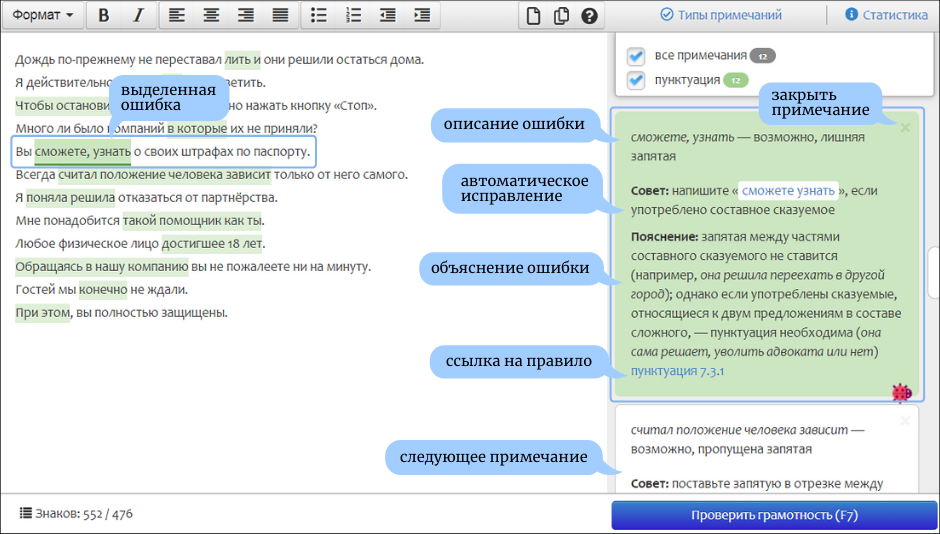
Task: Insert a bulleted list
Action: point(319,16)
